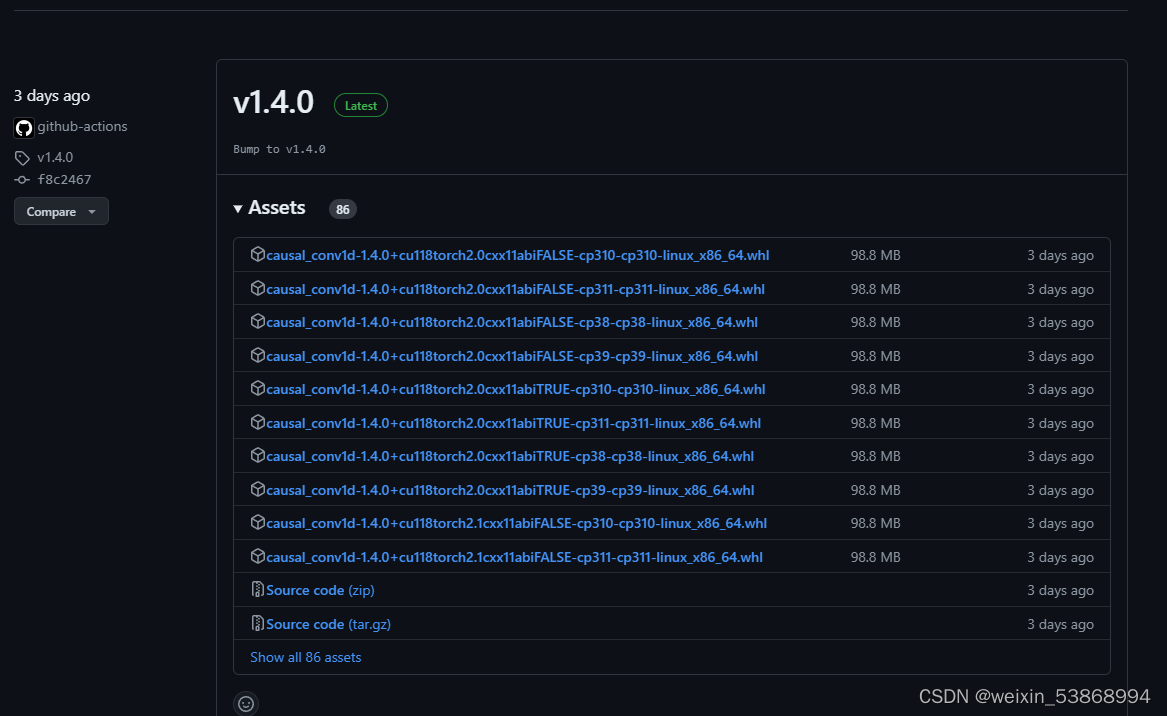Click package icon for cu118torch2.0 FALSE cp311 wheel
The width and height of the screenshot is (1167, 716).
point(258,288)
